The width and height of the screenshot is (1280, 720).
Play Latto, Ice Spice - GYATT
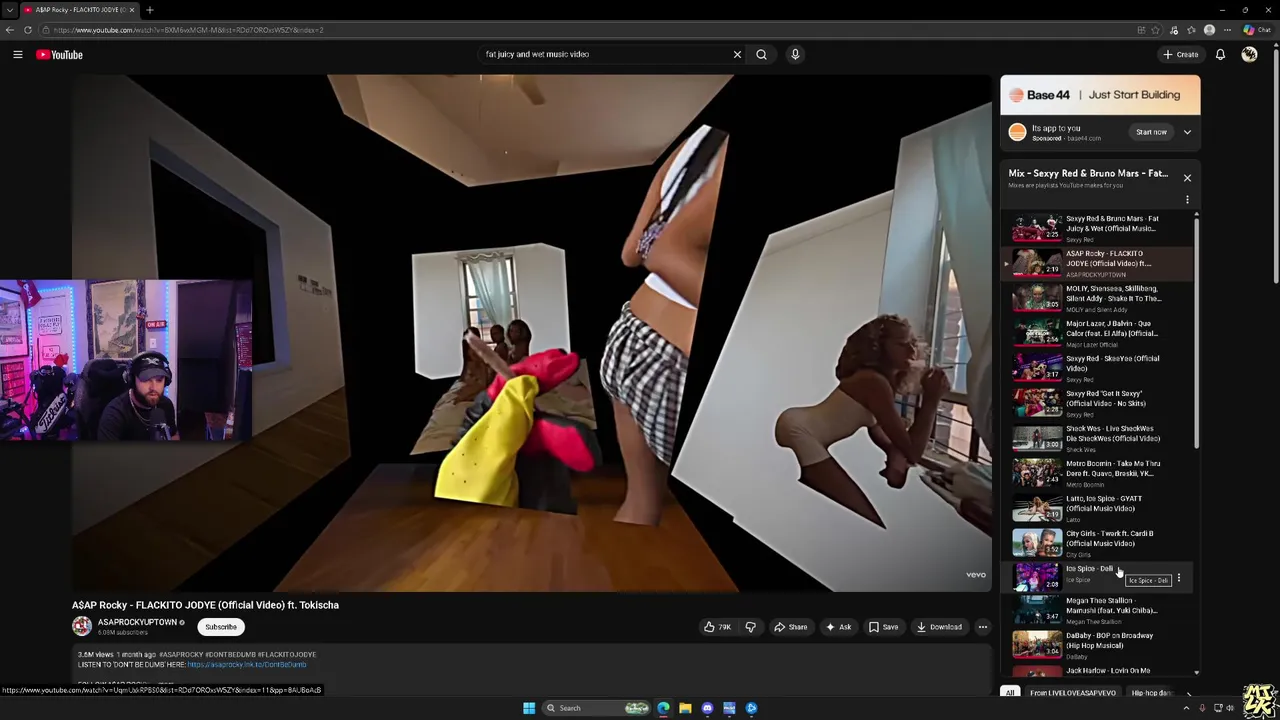(1100, 508)
